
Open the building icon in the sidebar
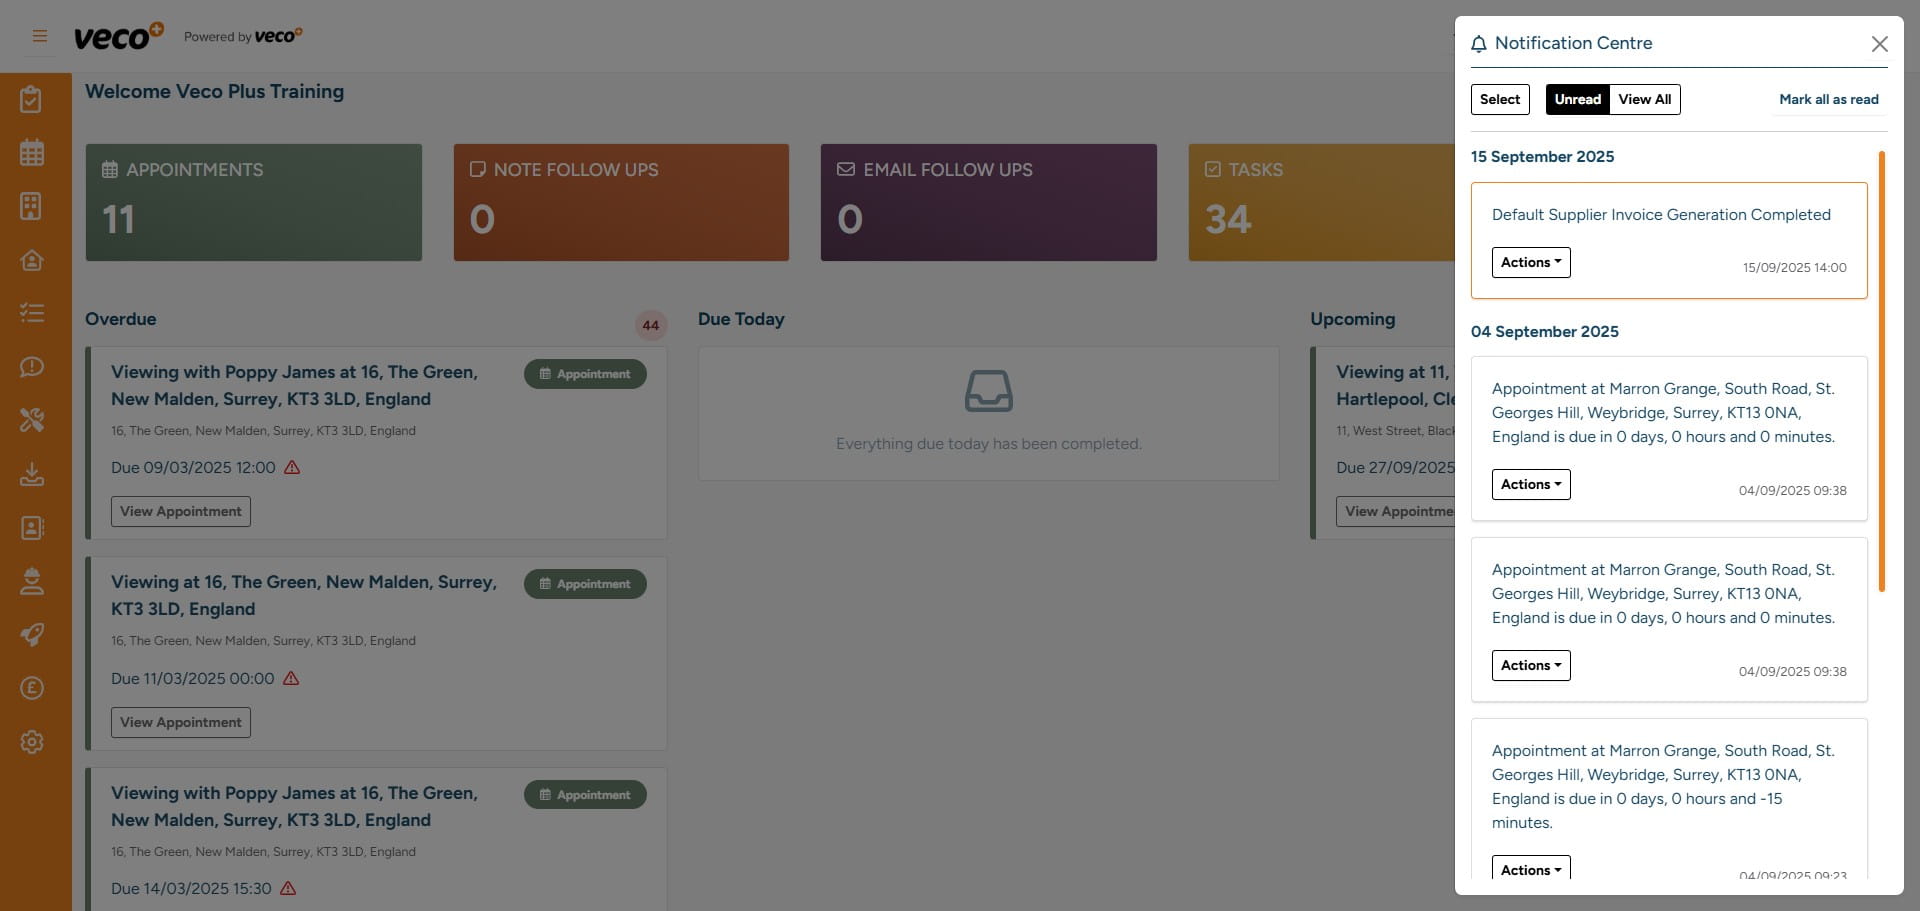[x=32, y=206]
